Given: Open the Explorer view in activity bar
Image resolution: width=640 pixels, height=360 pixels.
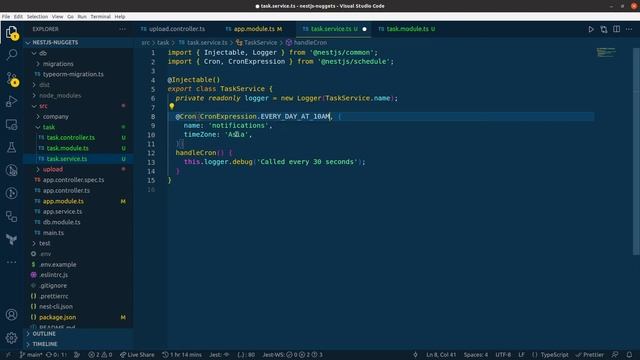Looking at the screenshot, I should pos(11,33).
